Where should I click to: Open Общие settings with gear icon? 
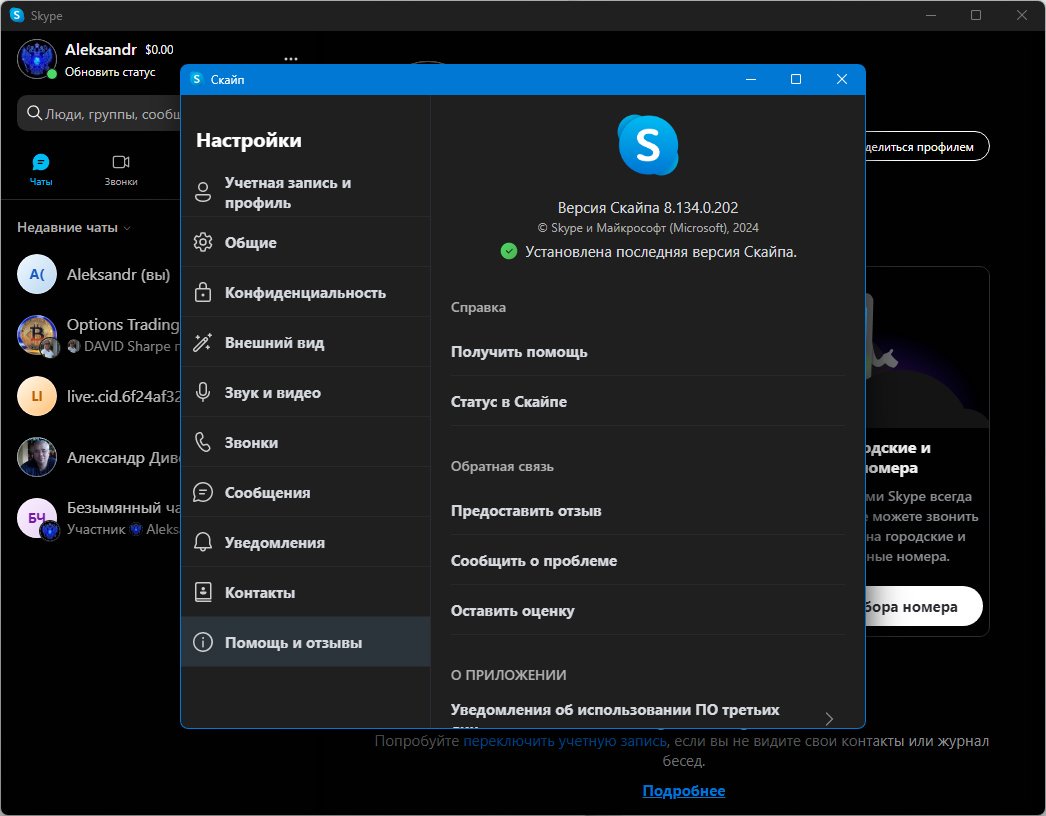306,242
